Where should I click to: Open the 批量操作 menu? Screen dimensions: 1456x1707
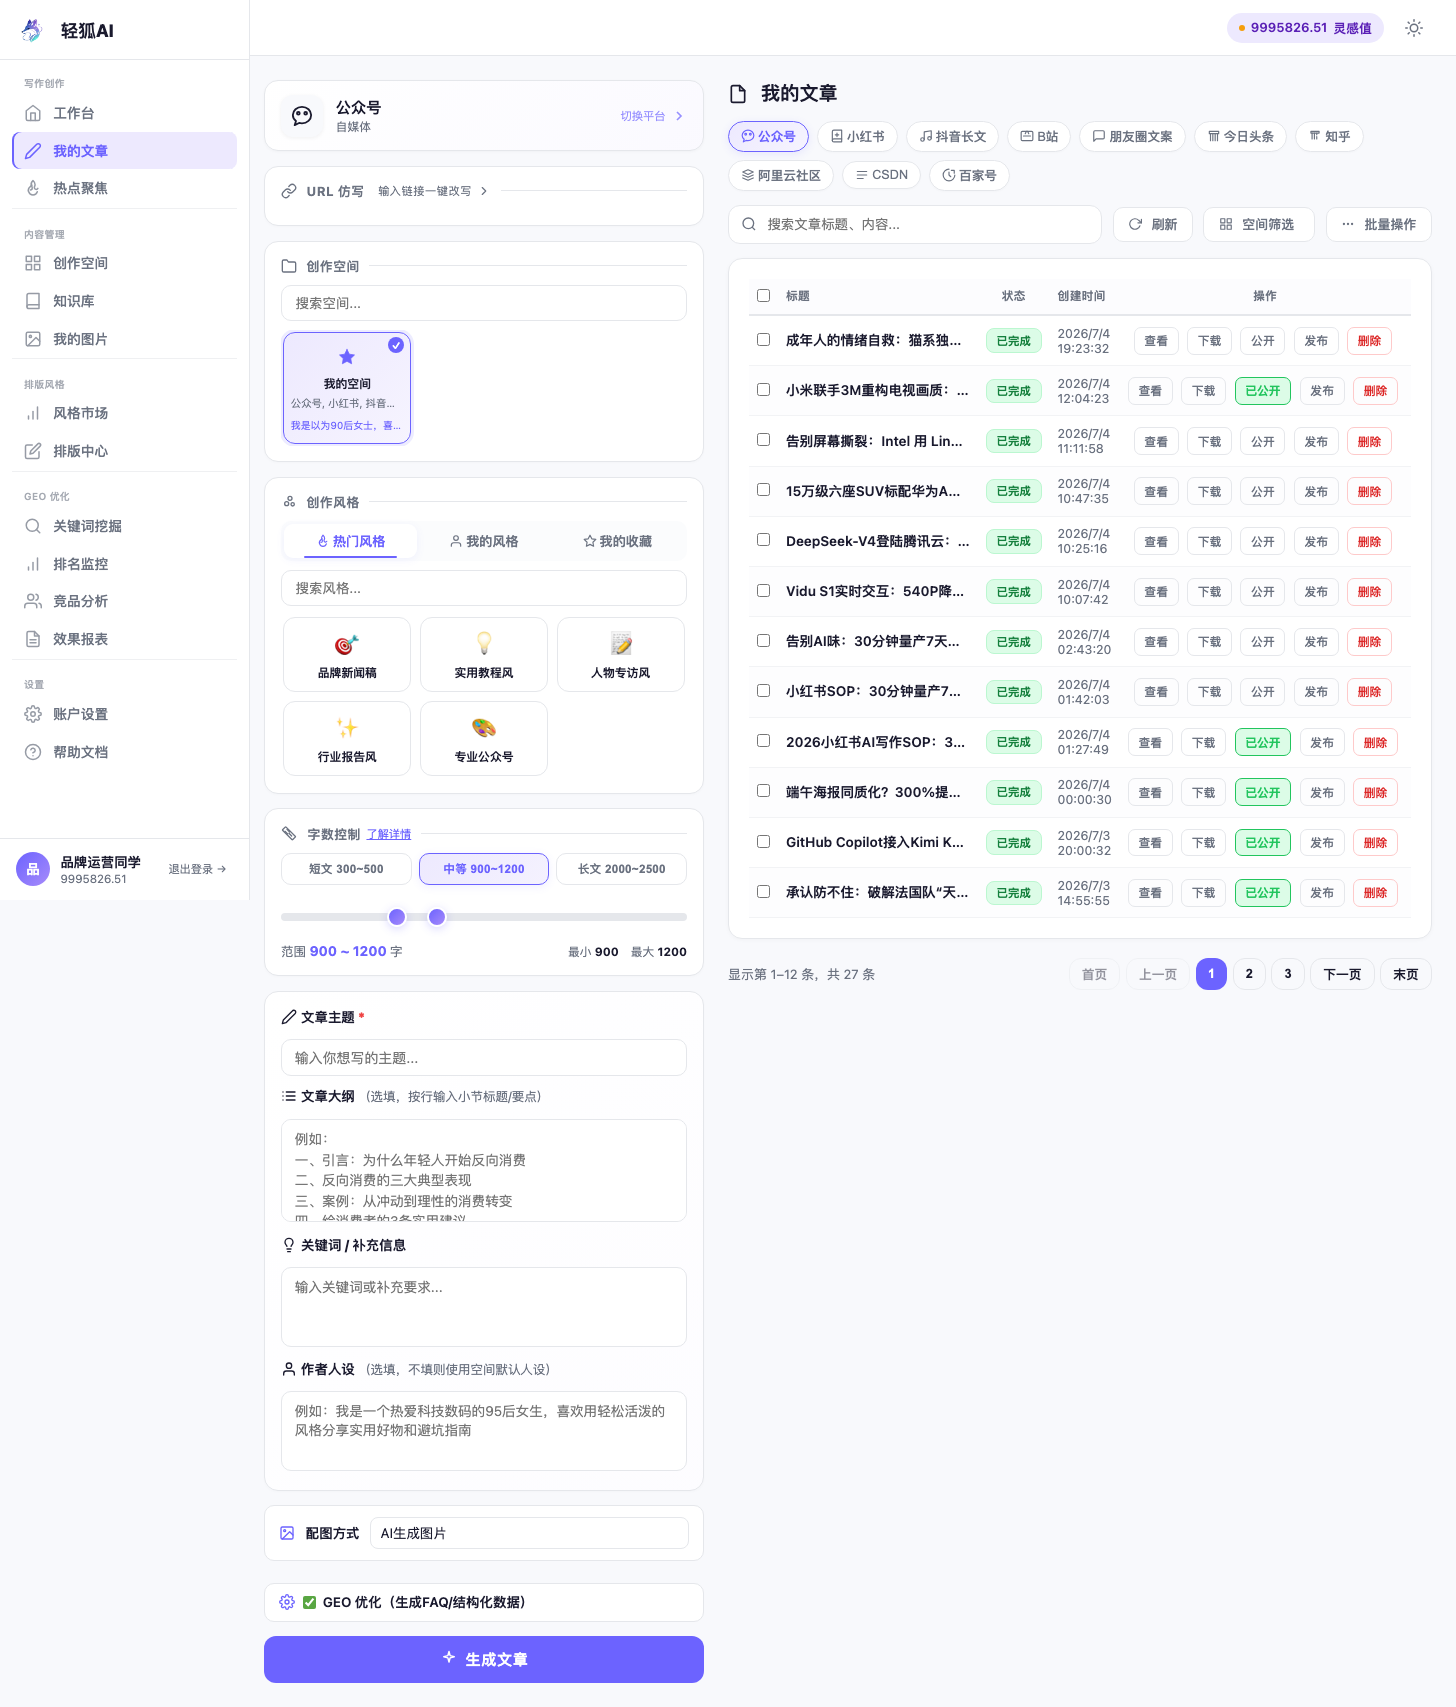(x=1379, y=224)
